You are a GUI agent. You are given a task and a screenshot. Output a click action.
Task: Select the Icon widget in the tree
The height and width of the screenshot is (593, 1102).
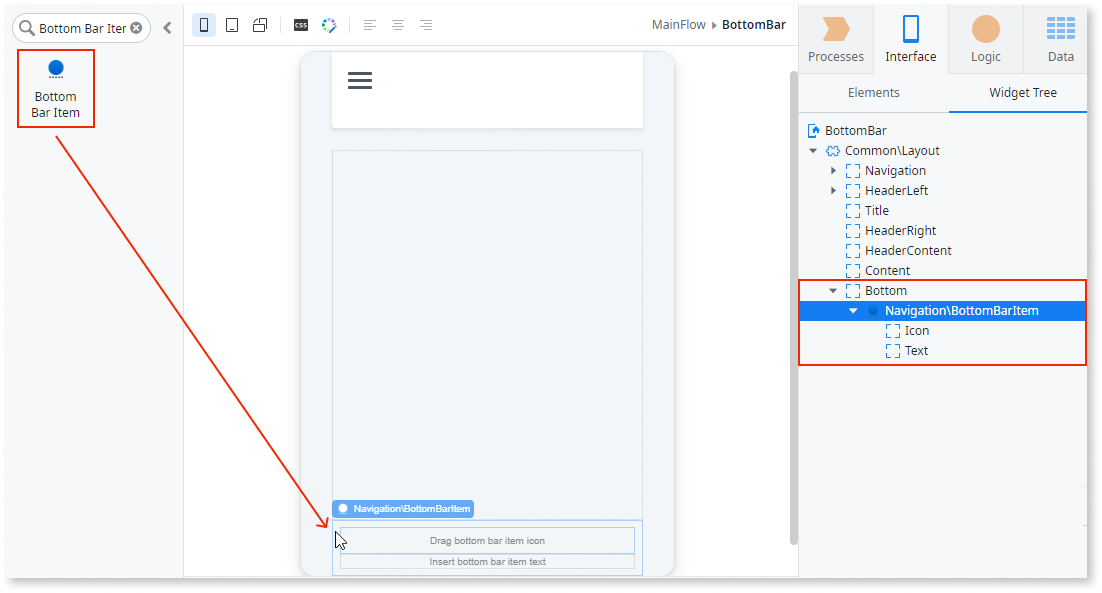918,330
